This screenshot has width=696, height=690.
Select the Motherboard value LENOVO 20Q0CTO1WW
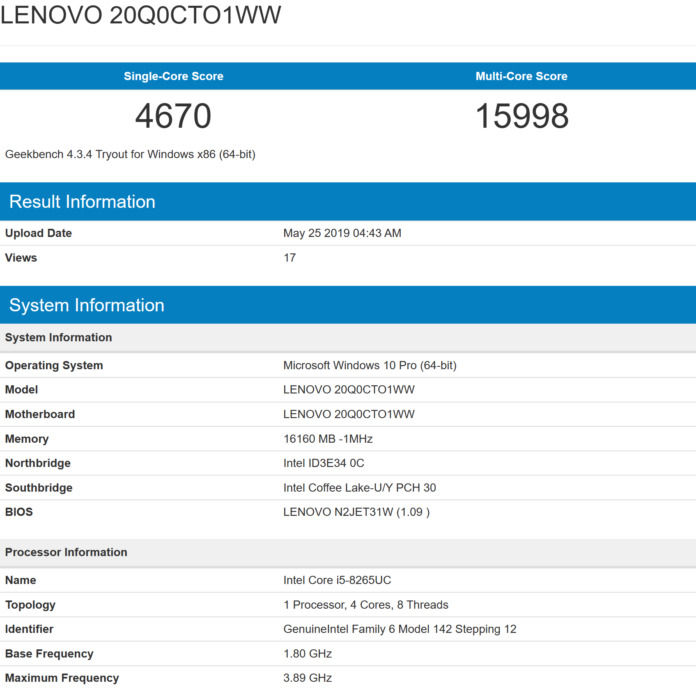pos(349,414)
